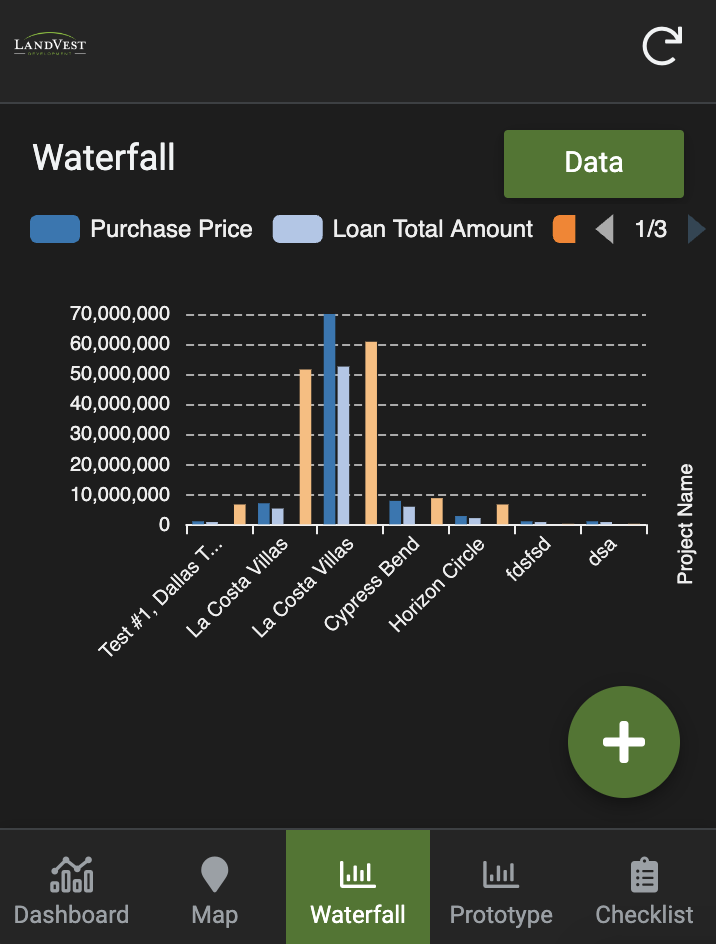Screen dimensions: 716x944
Task: Click the tallest La Costa Villas blue bar
Action: (329, 420)
